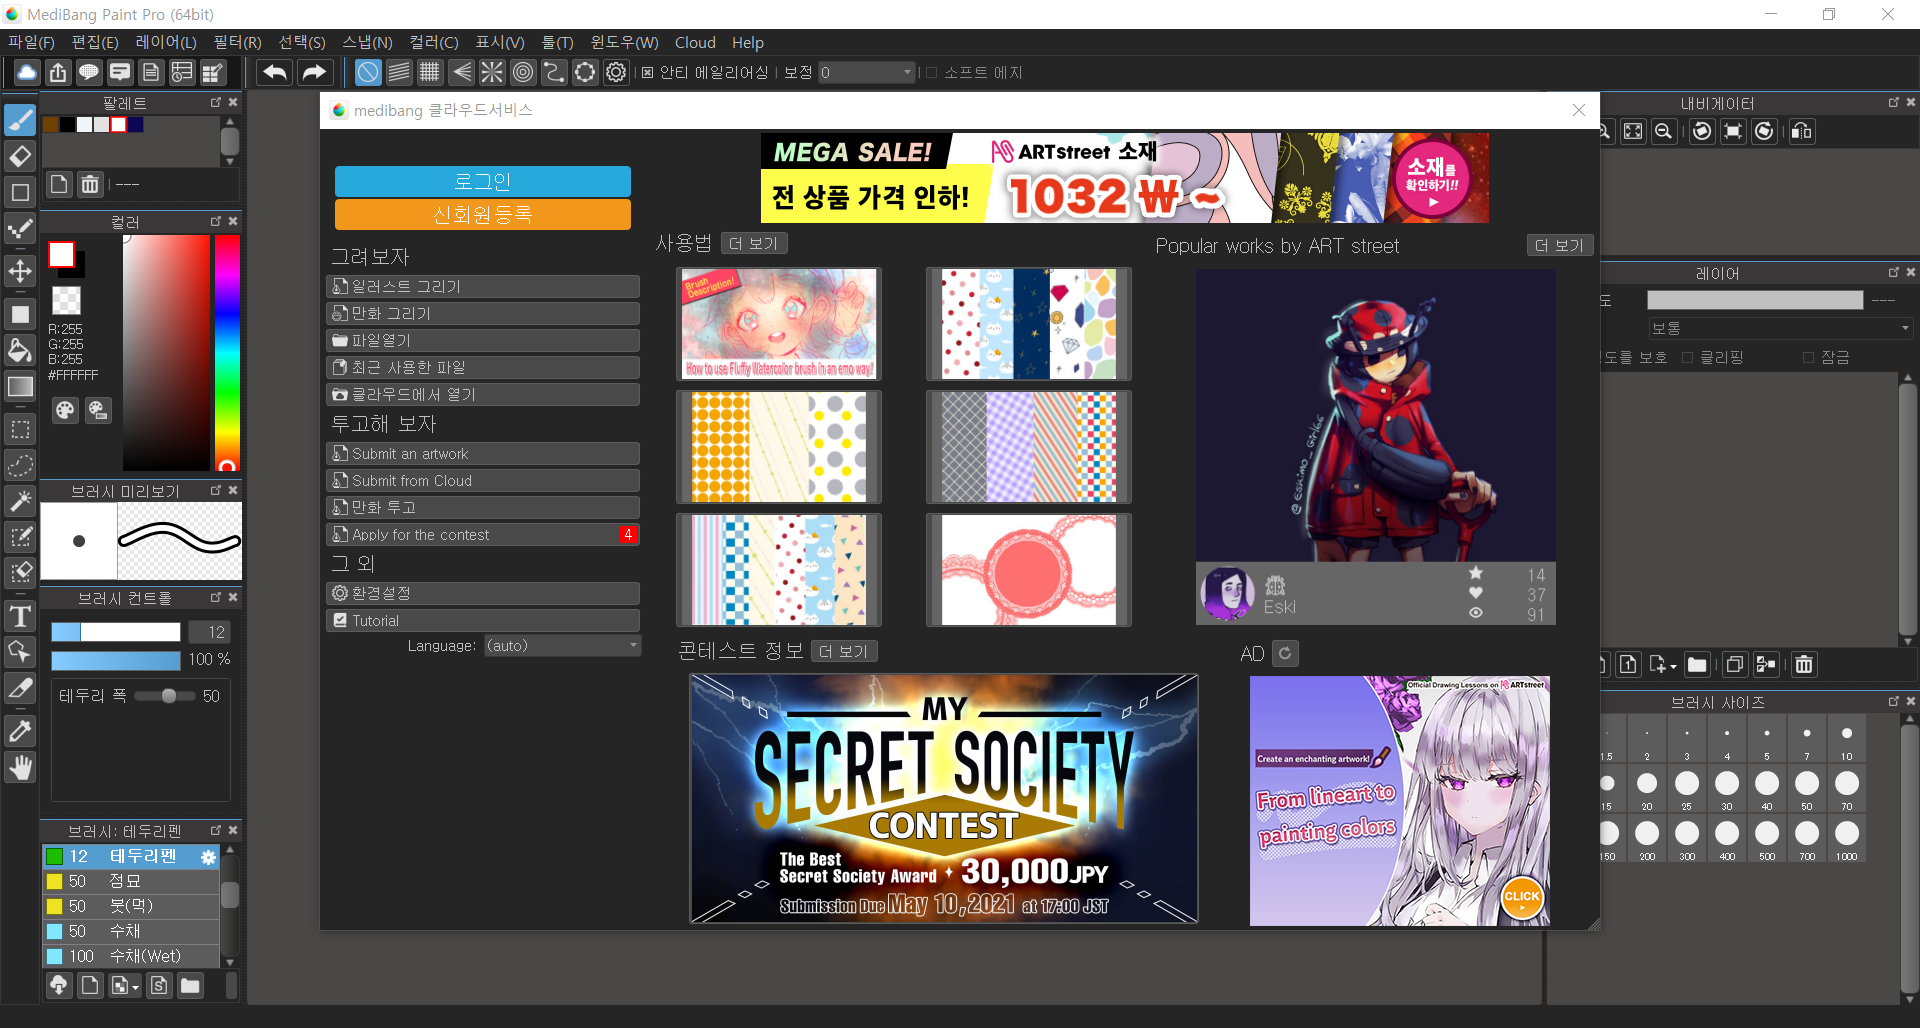Undock the 팔레트 panel

pos(215,103)
